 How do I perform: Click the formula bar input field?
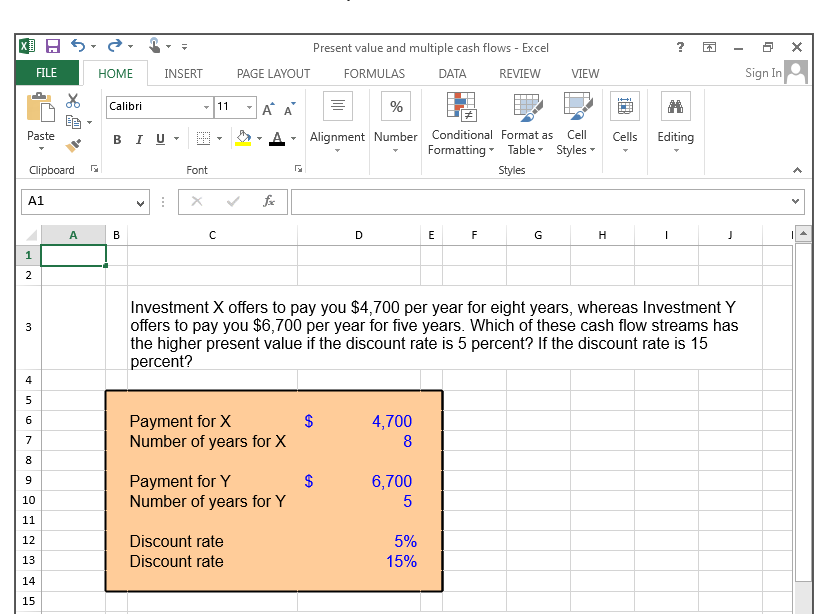[x=540, y=202]
